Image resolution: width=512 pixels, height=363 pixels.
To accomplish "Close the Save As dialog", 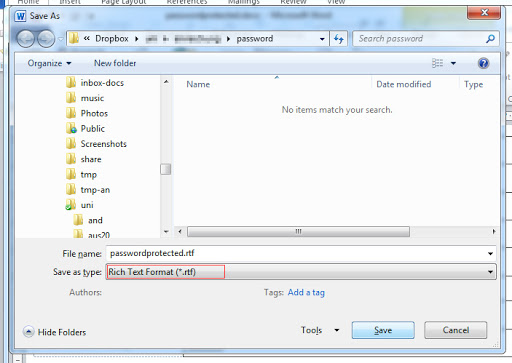I will click(484, 13).
